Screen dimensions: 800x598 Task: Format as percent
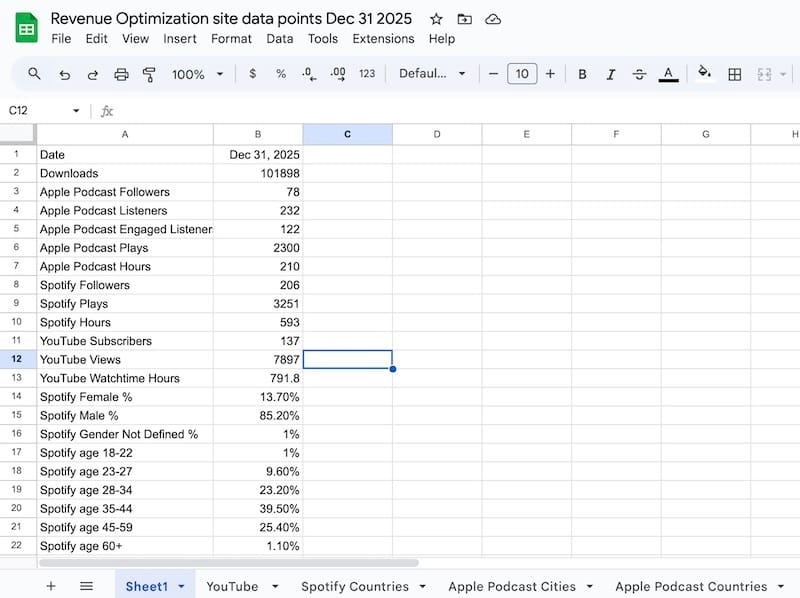click(x=281, y=74)
